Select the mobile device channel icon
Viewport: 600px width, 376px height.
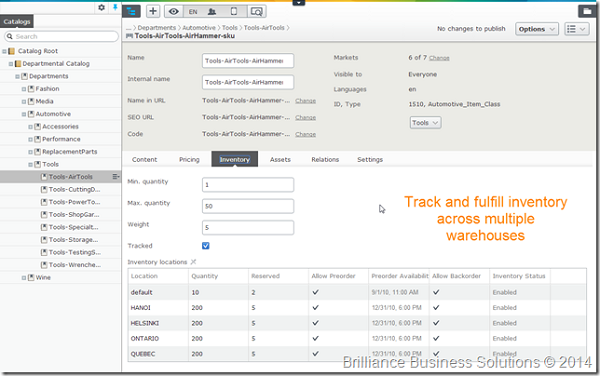[234, 12]
